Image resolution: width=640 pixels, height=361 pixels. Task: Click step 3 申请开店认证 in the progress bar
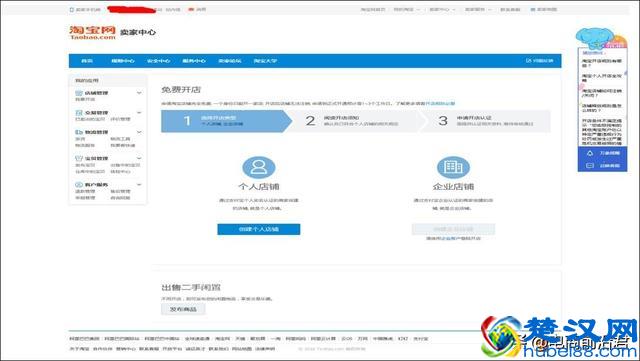pos(486,121)
